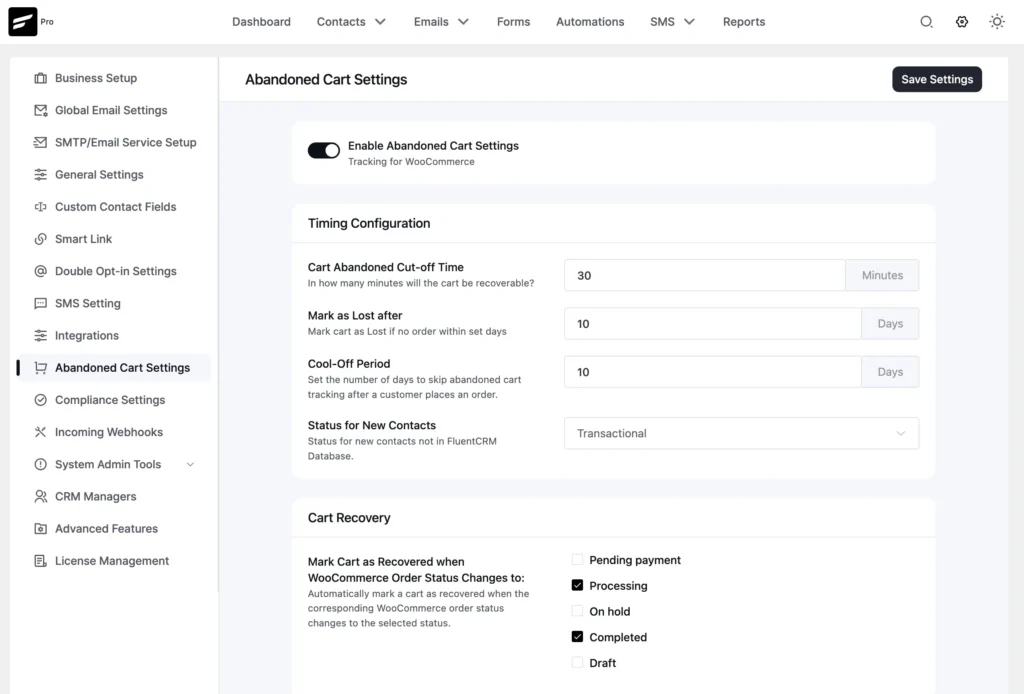Click the Save Settings button

point(937,79)
